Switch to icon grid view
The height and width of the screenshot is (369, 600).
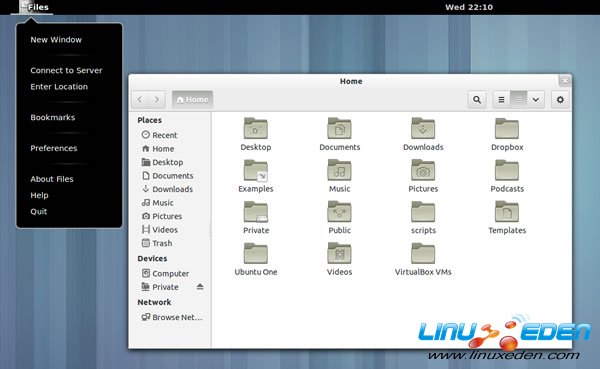click(518, 100)
